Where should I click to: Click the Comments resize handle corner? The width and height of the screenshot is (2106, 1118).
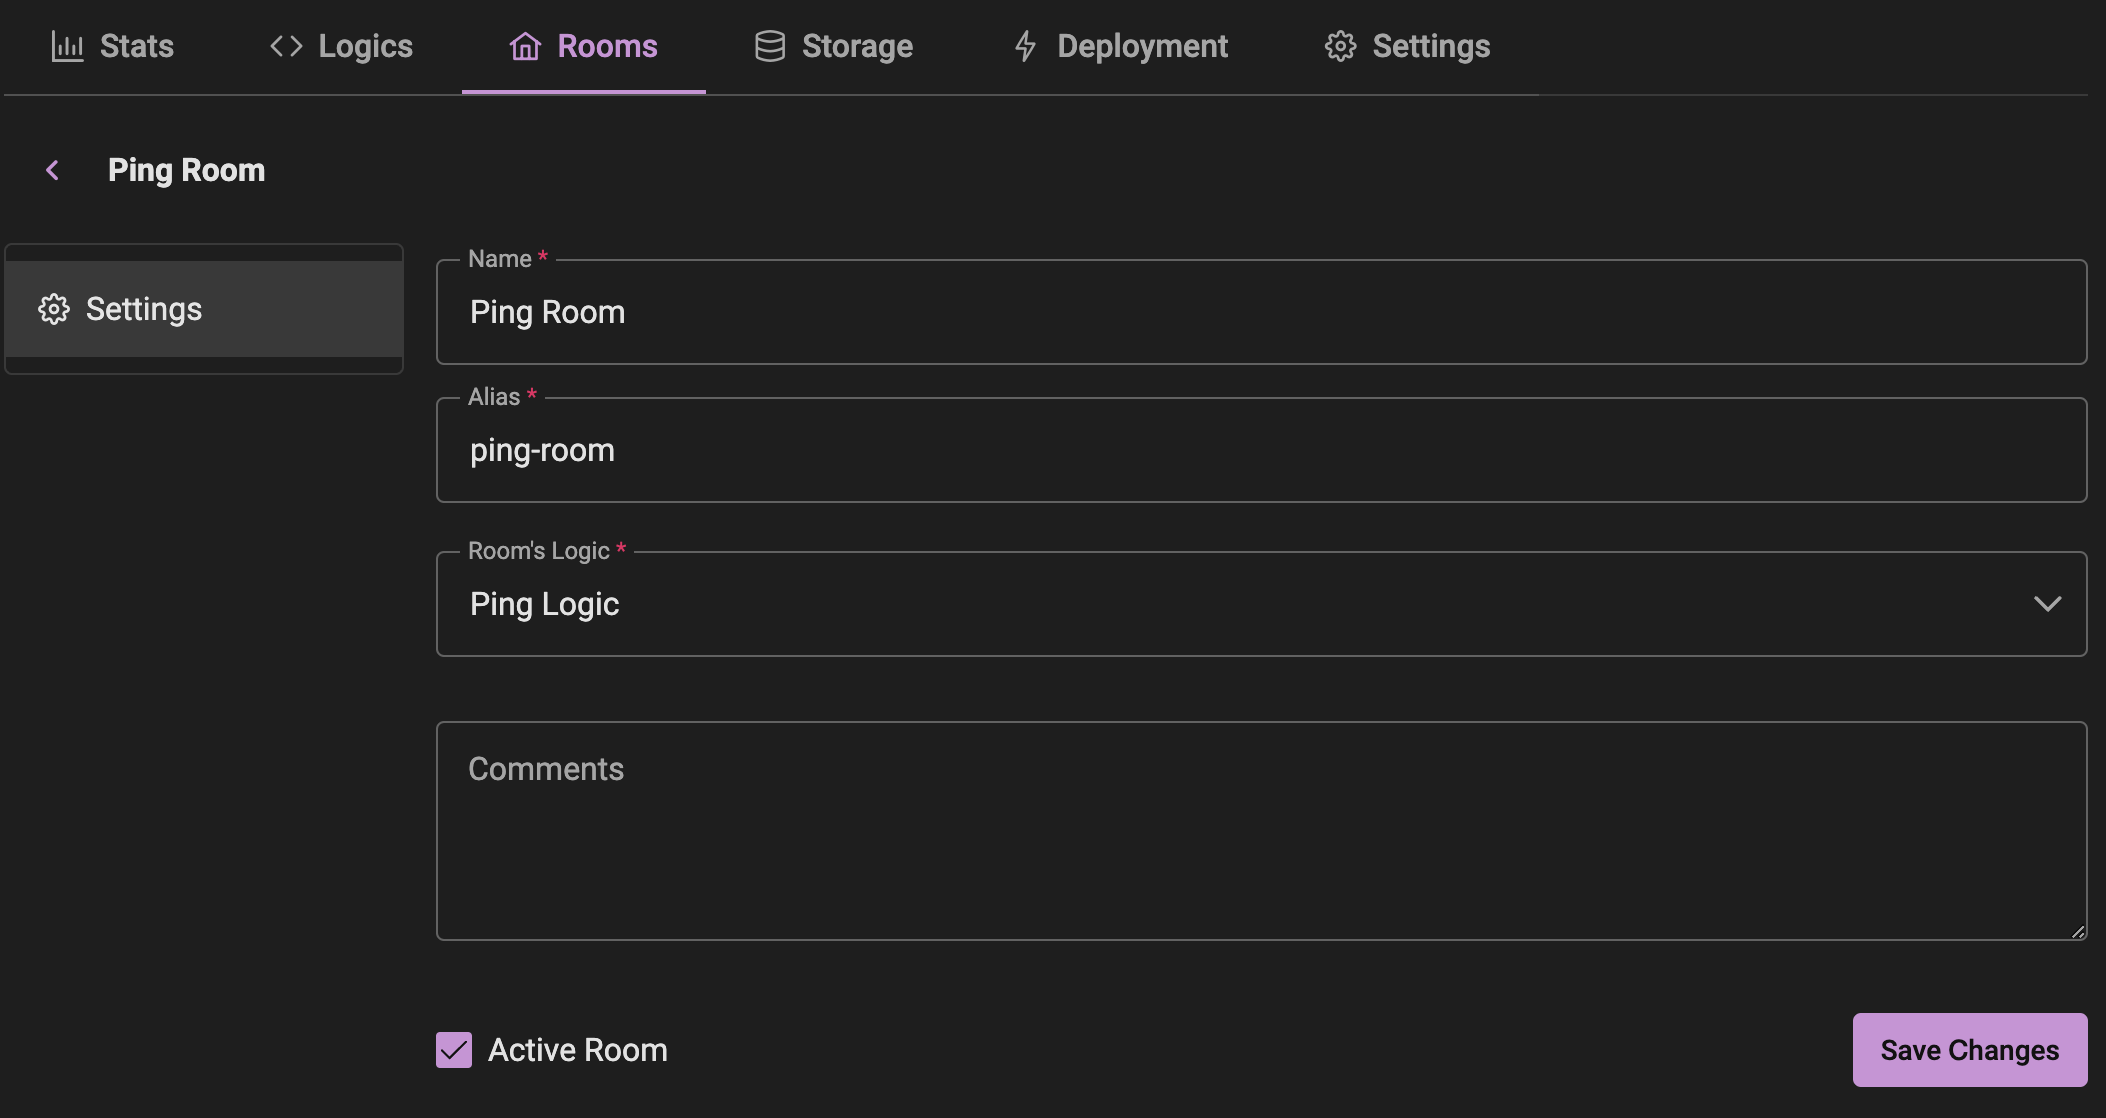coord(2077,931)
